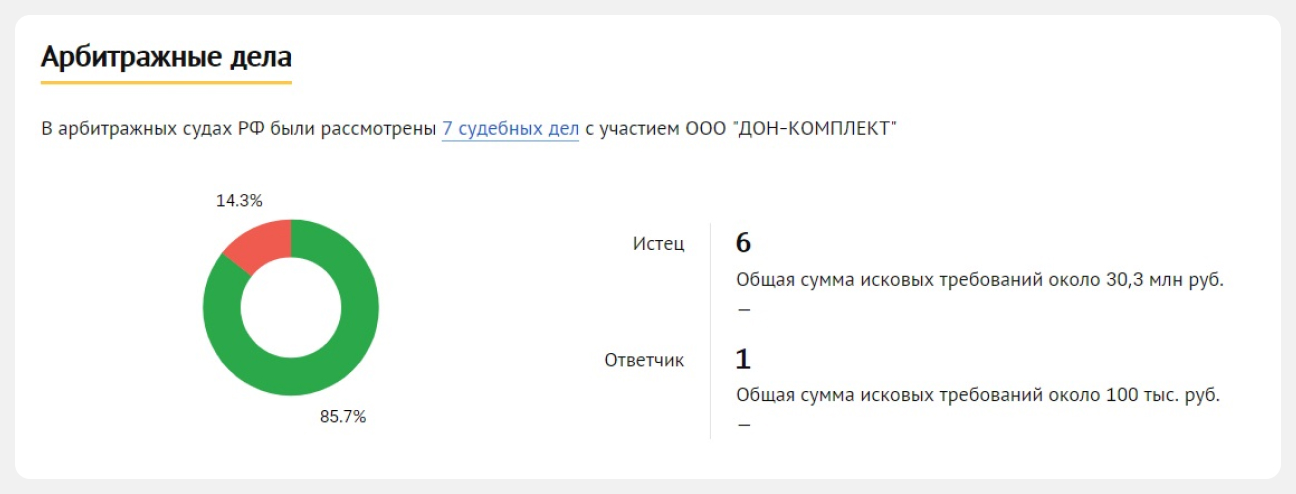Click the vertical divider beside the case counts

[x=710, y=330]
